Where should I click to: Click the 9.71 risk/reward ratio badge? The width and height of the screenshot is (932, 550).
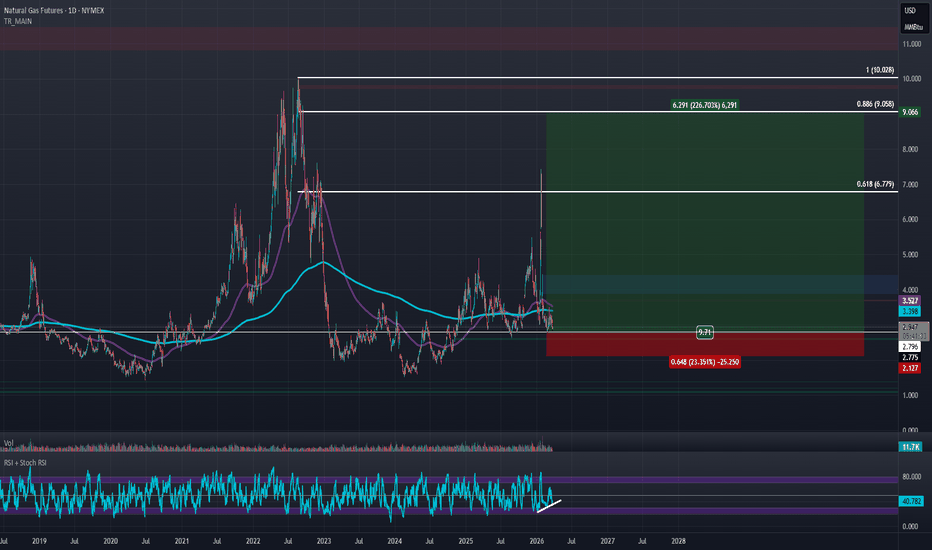click(704, 330)
